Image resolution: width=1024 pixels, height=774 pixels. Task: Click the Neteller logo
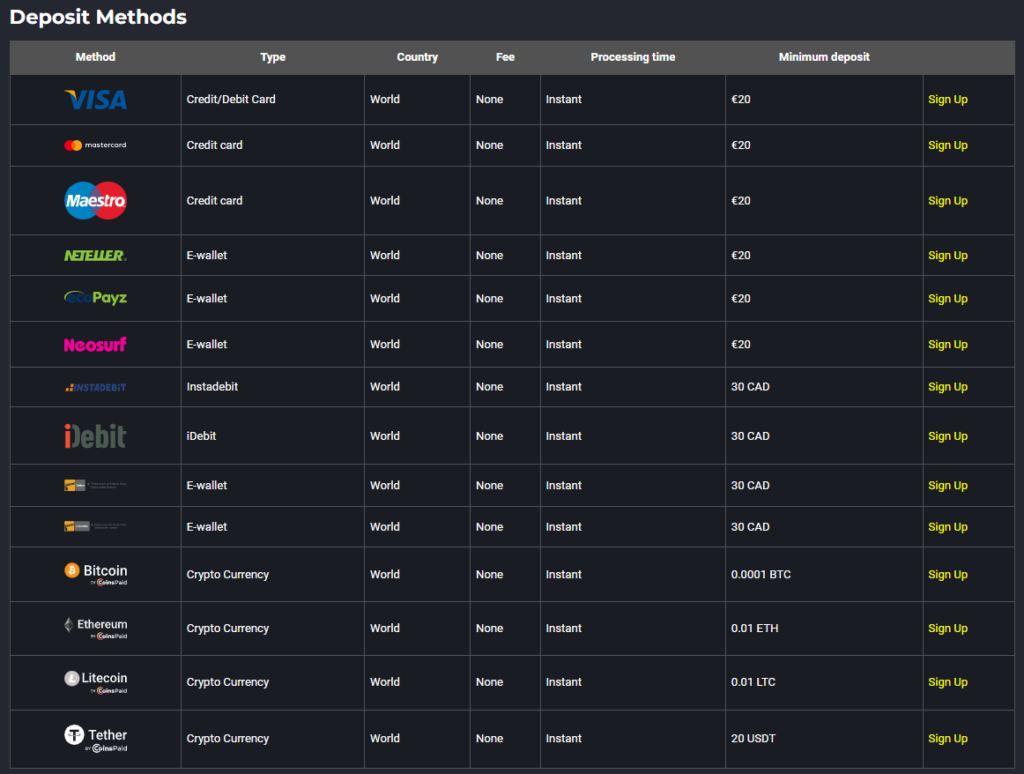pyautogui.click(x=95, y=255)
